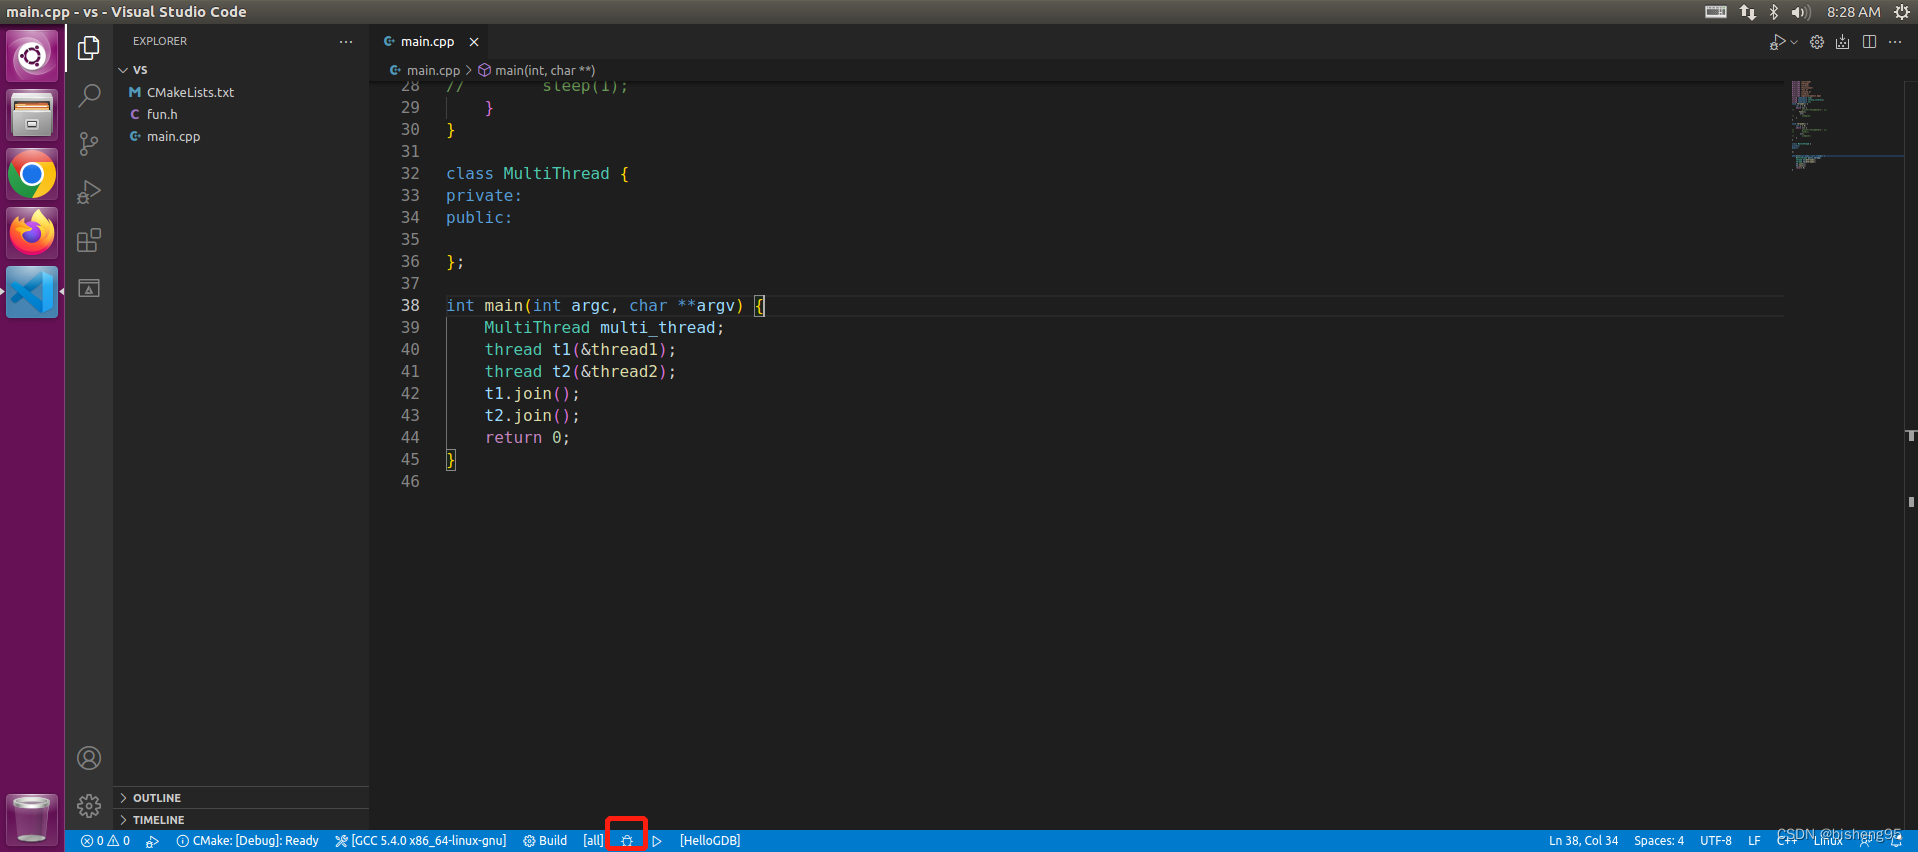Open the Extensions view
This screenshot has height=852, width=1918.
tap(89, 240)
